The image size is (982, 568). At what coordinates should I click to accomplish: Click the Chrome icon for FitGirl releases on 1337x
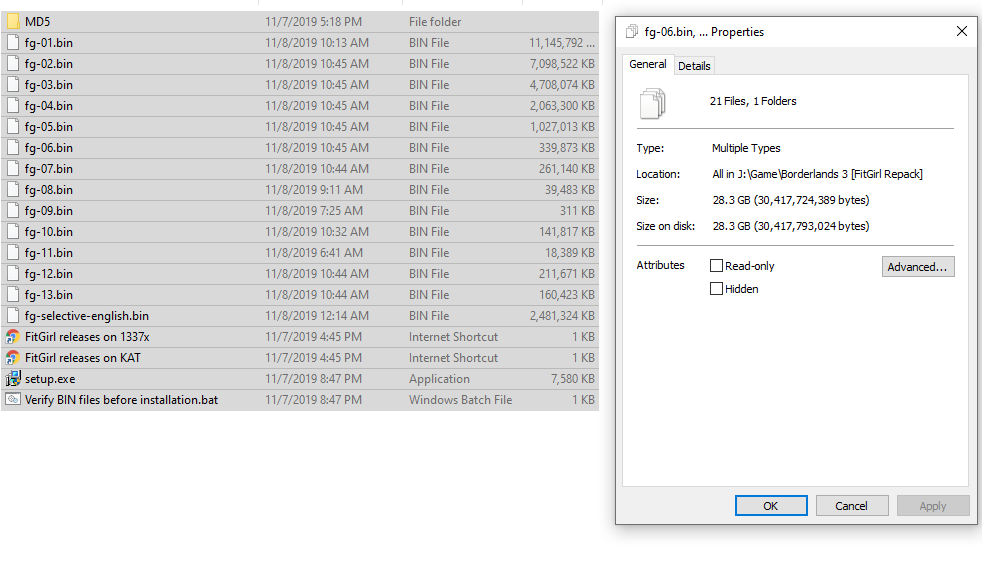click(13, 337)
